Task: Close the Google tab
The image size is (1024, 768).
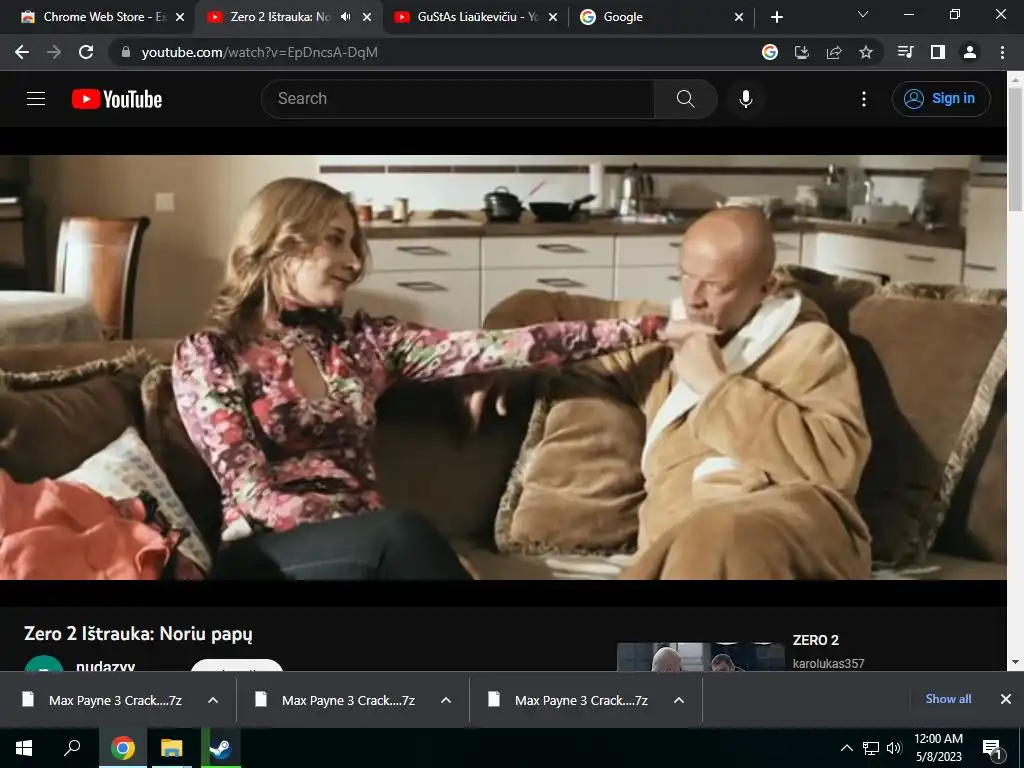Action: click(739, 17)
